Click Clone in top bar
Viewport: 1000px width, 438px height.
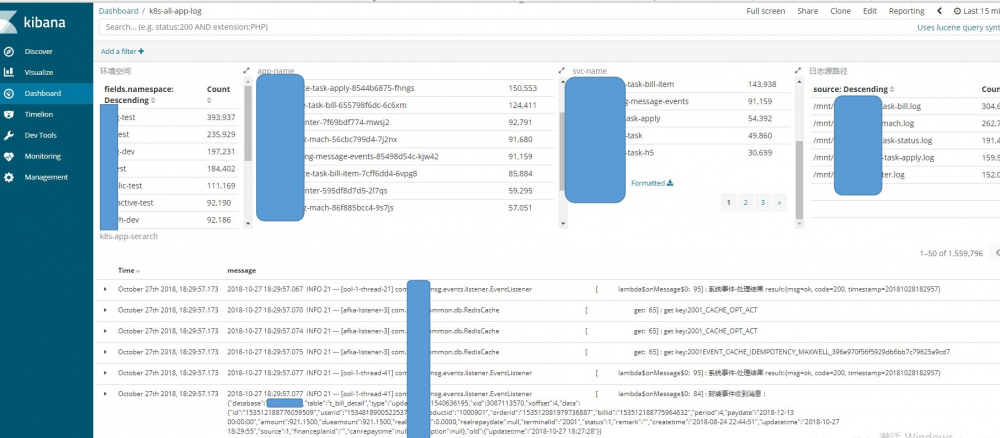(x=841, y=11)
